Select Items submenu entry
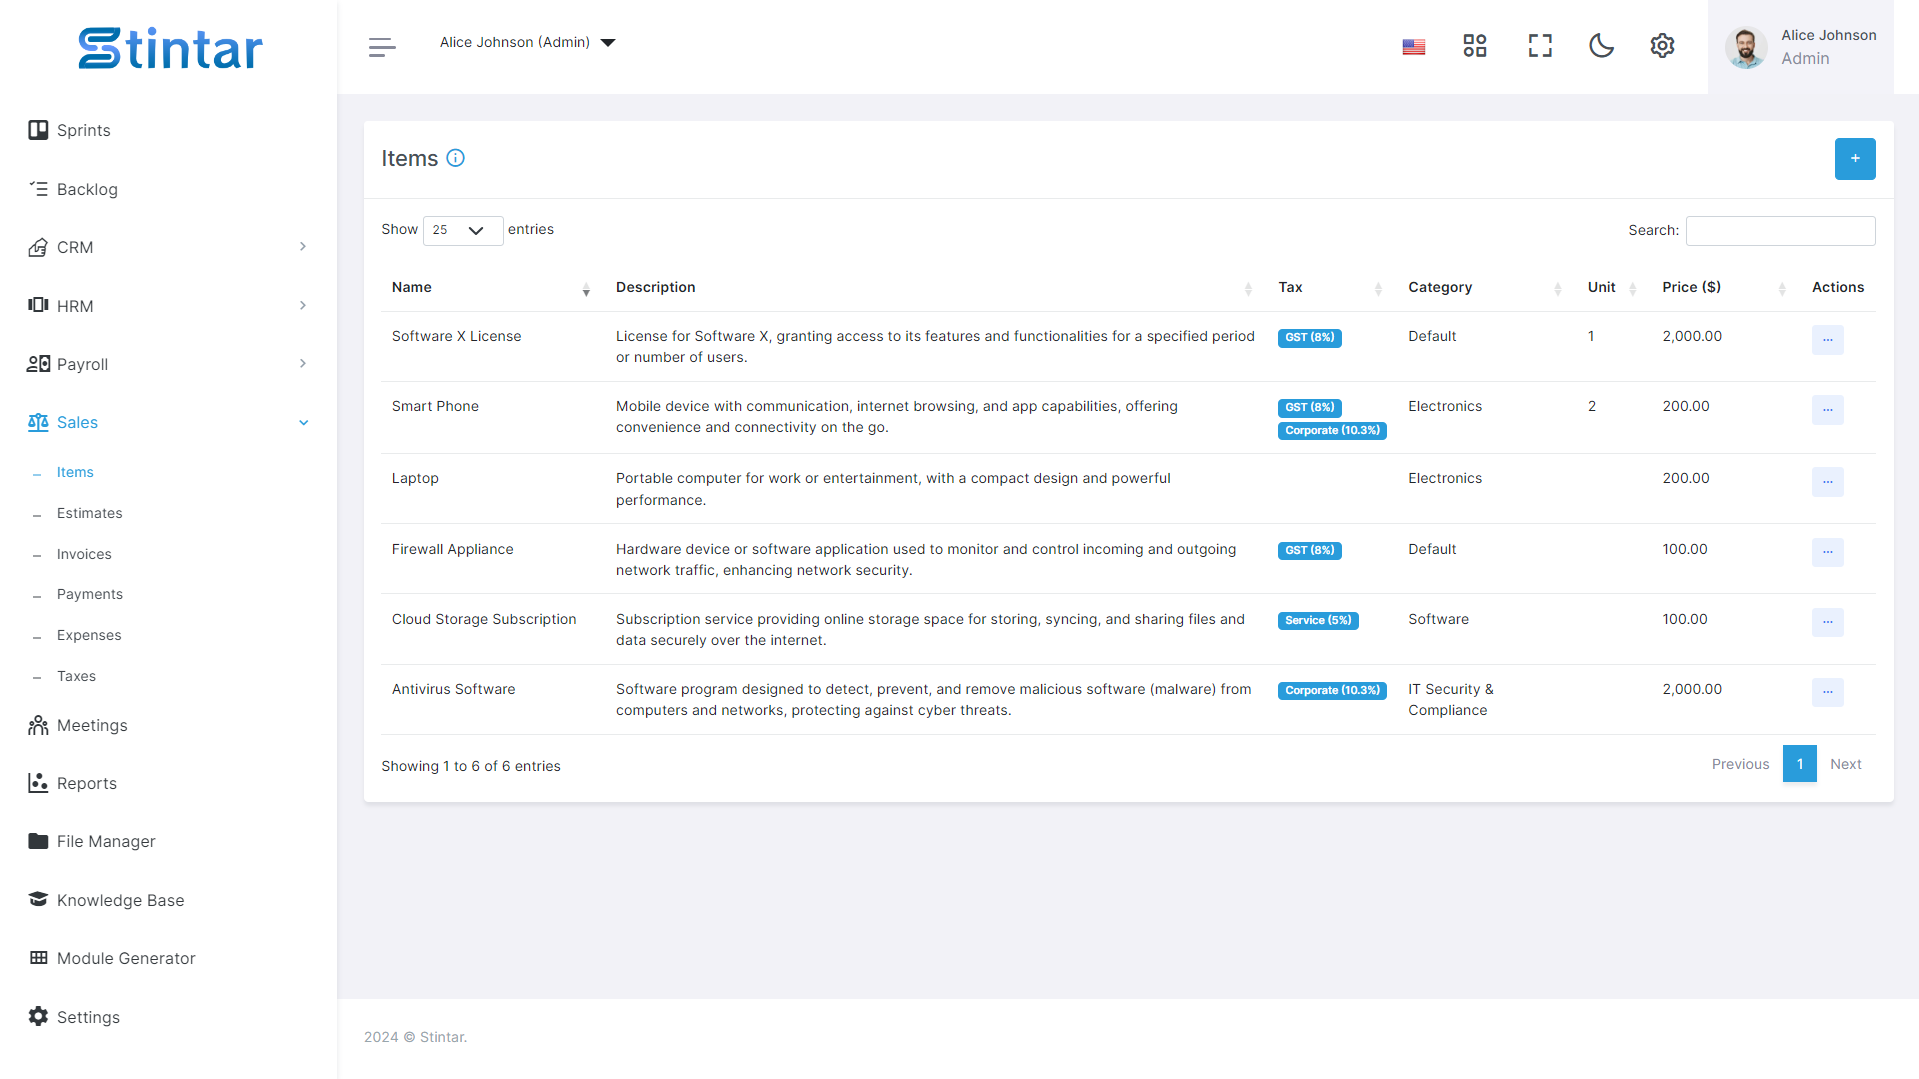 pyautogui.click(x=75, y=473)
